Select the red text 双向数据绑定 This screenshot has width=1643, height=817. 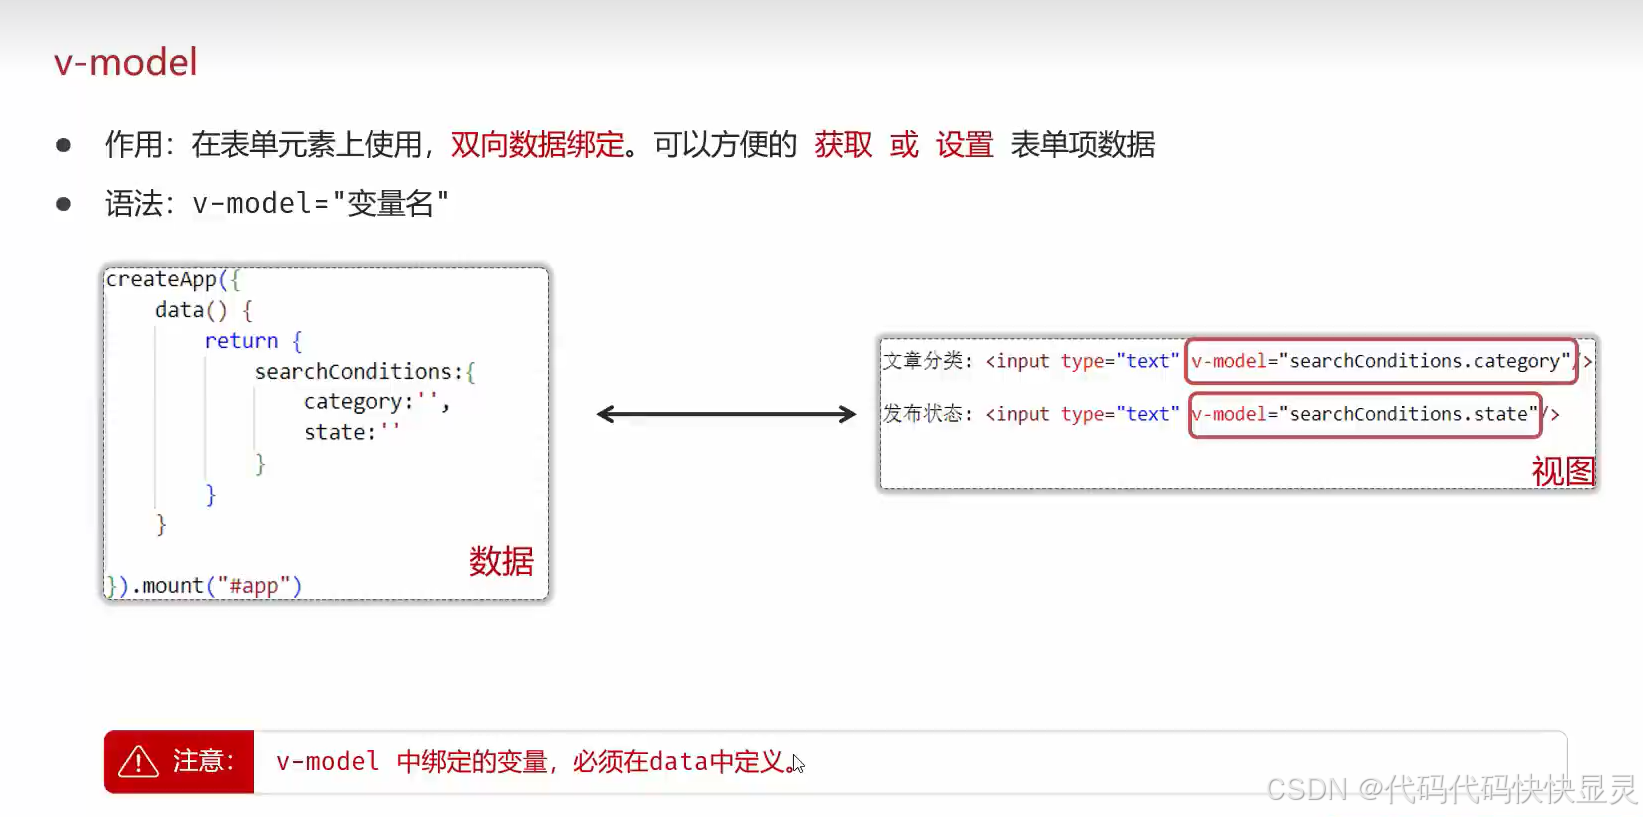click(x=537, y=145)
